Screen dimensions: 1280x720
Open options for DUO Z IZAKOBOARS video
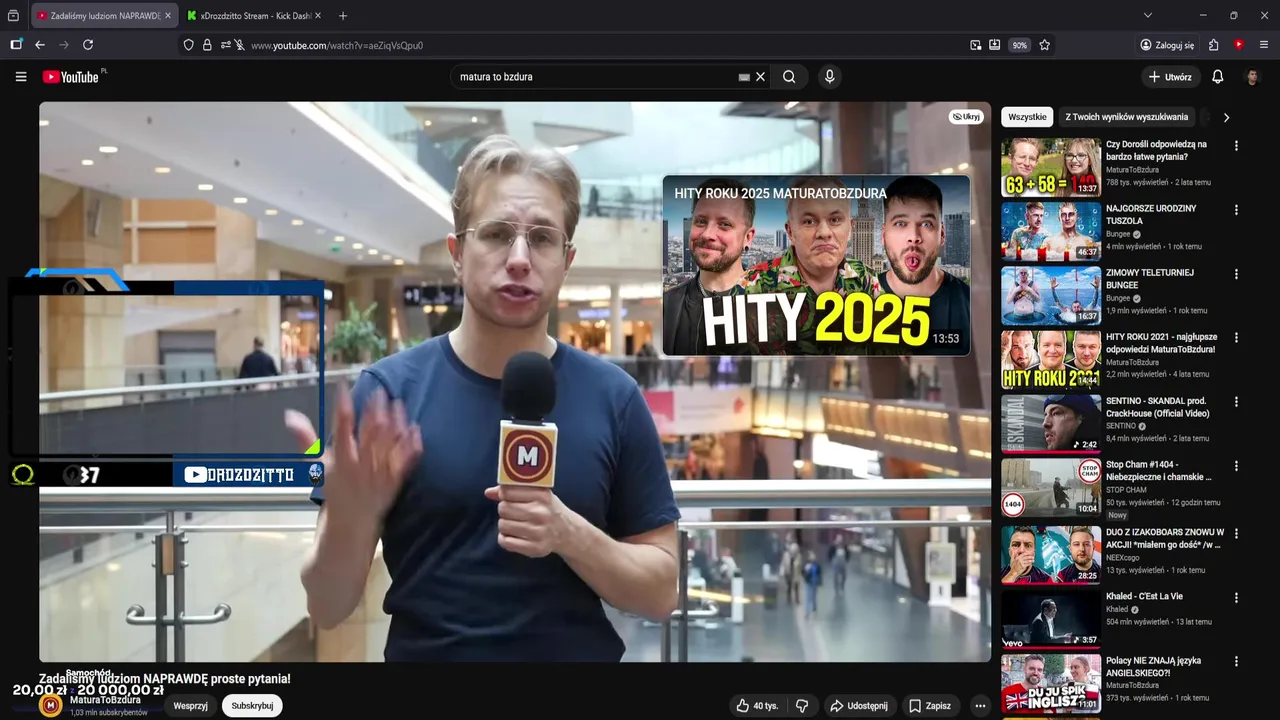pos(1236,534)
